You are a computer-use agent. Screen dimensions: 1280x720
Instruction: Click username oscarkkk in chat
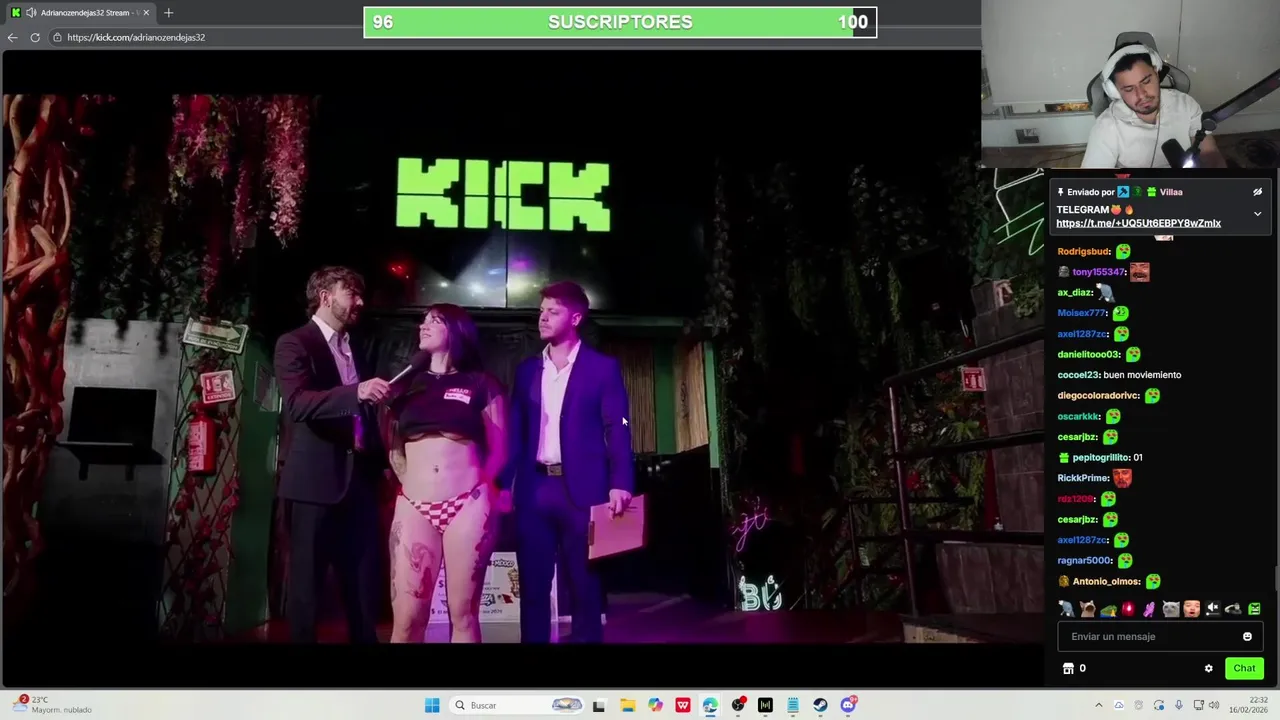(1079, 416)
